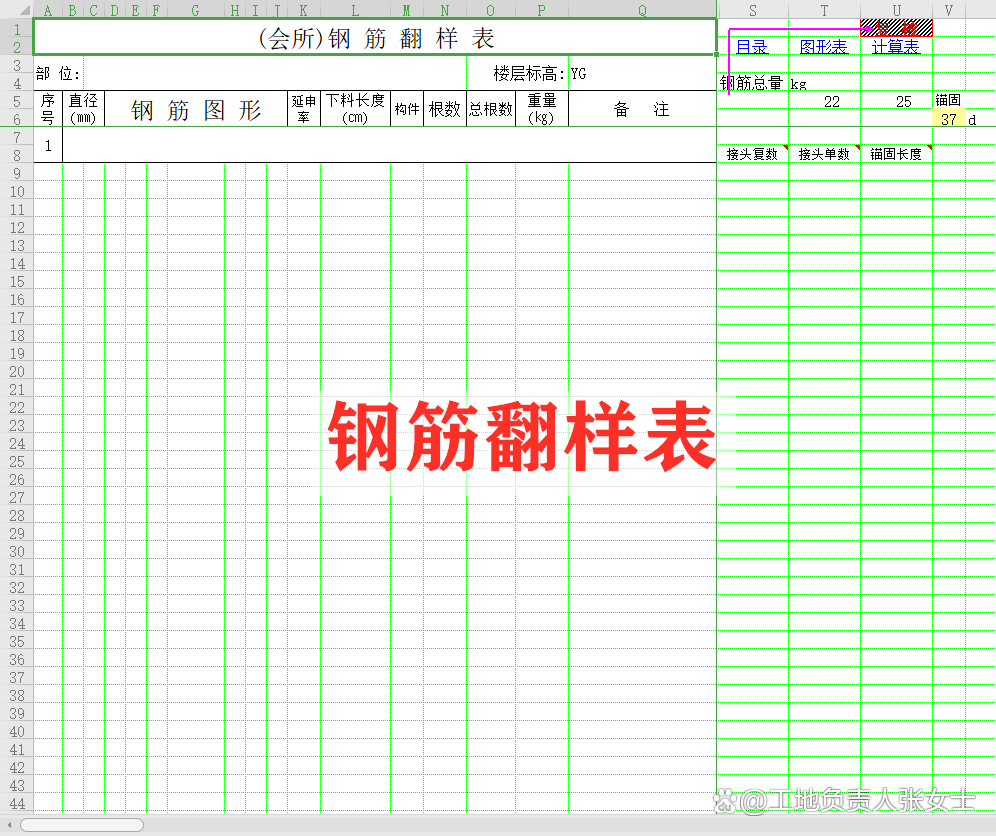Image resolution: width=996 pixels, height=836 pixels.
Task: Select the merged title cell (会所)钢筋翻样表
Action: pyautogui.click(x=375, y=37)
